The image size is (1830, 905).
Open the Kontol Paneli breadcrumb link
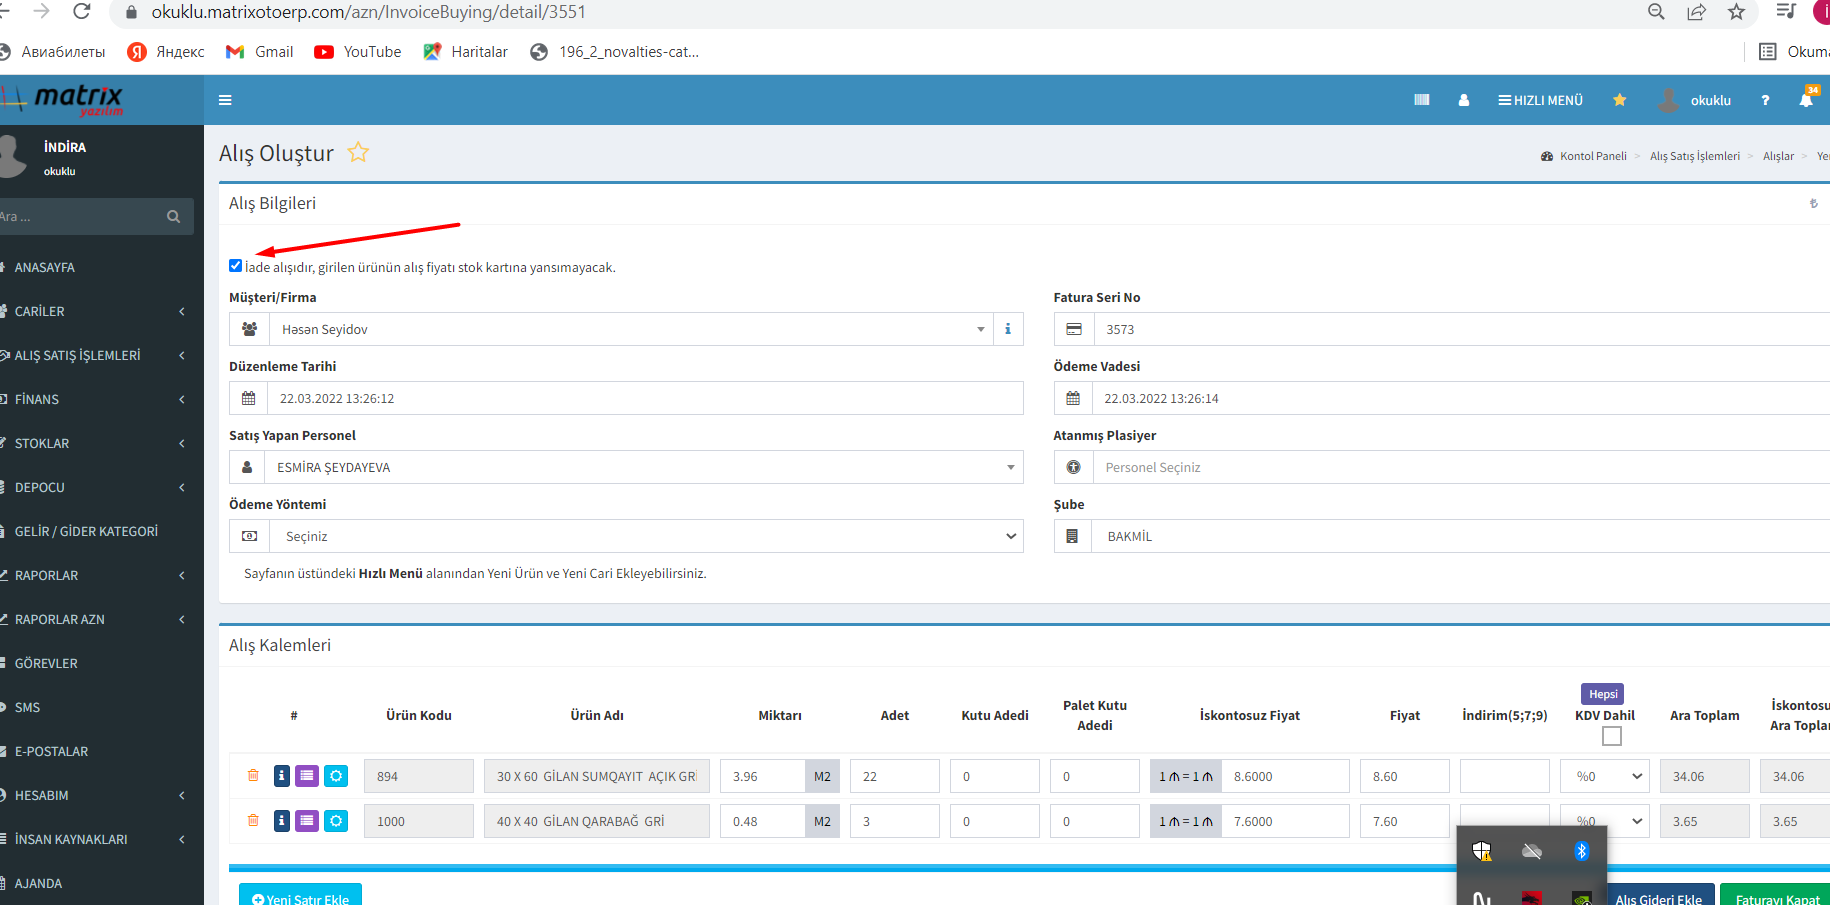(x=1592, y=156)
